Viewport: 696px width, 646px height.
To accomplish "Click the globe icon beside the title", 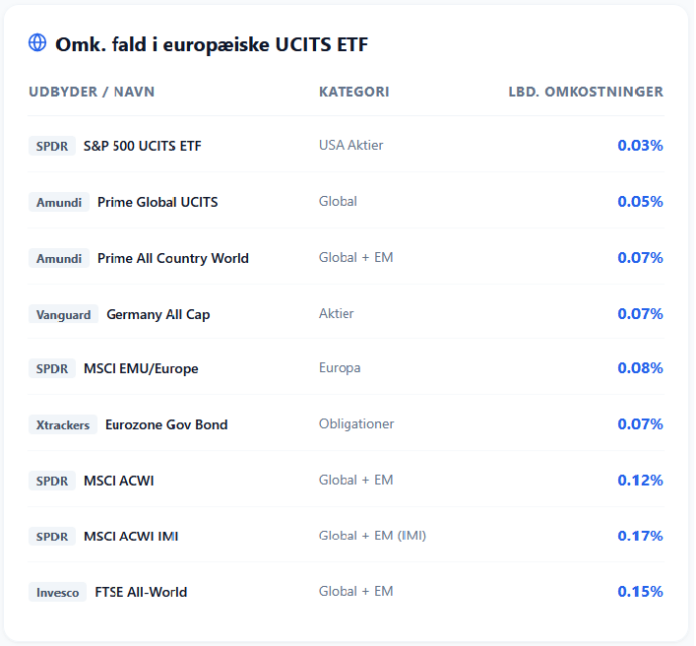I will 38,43.
